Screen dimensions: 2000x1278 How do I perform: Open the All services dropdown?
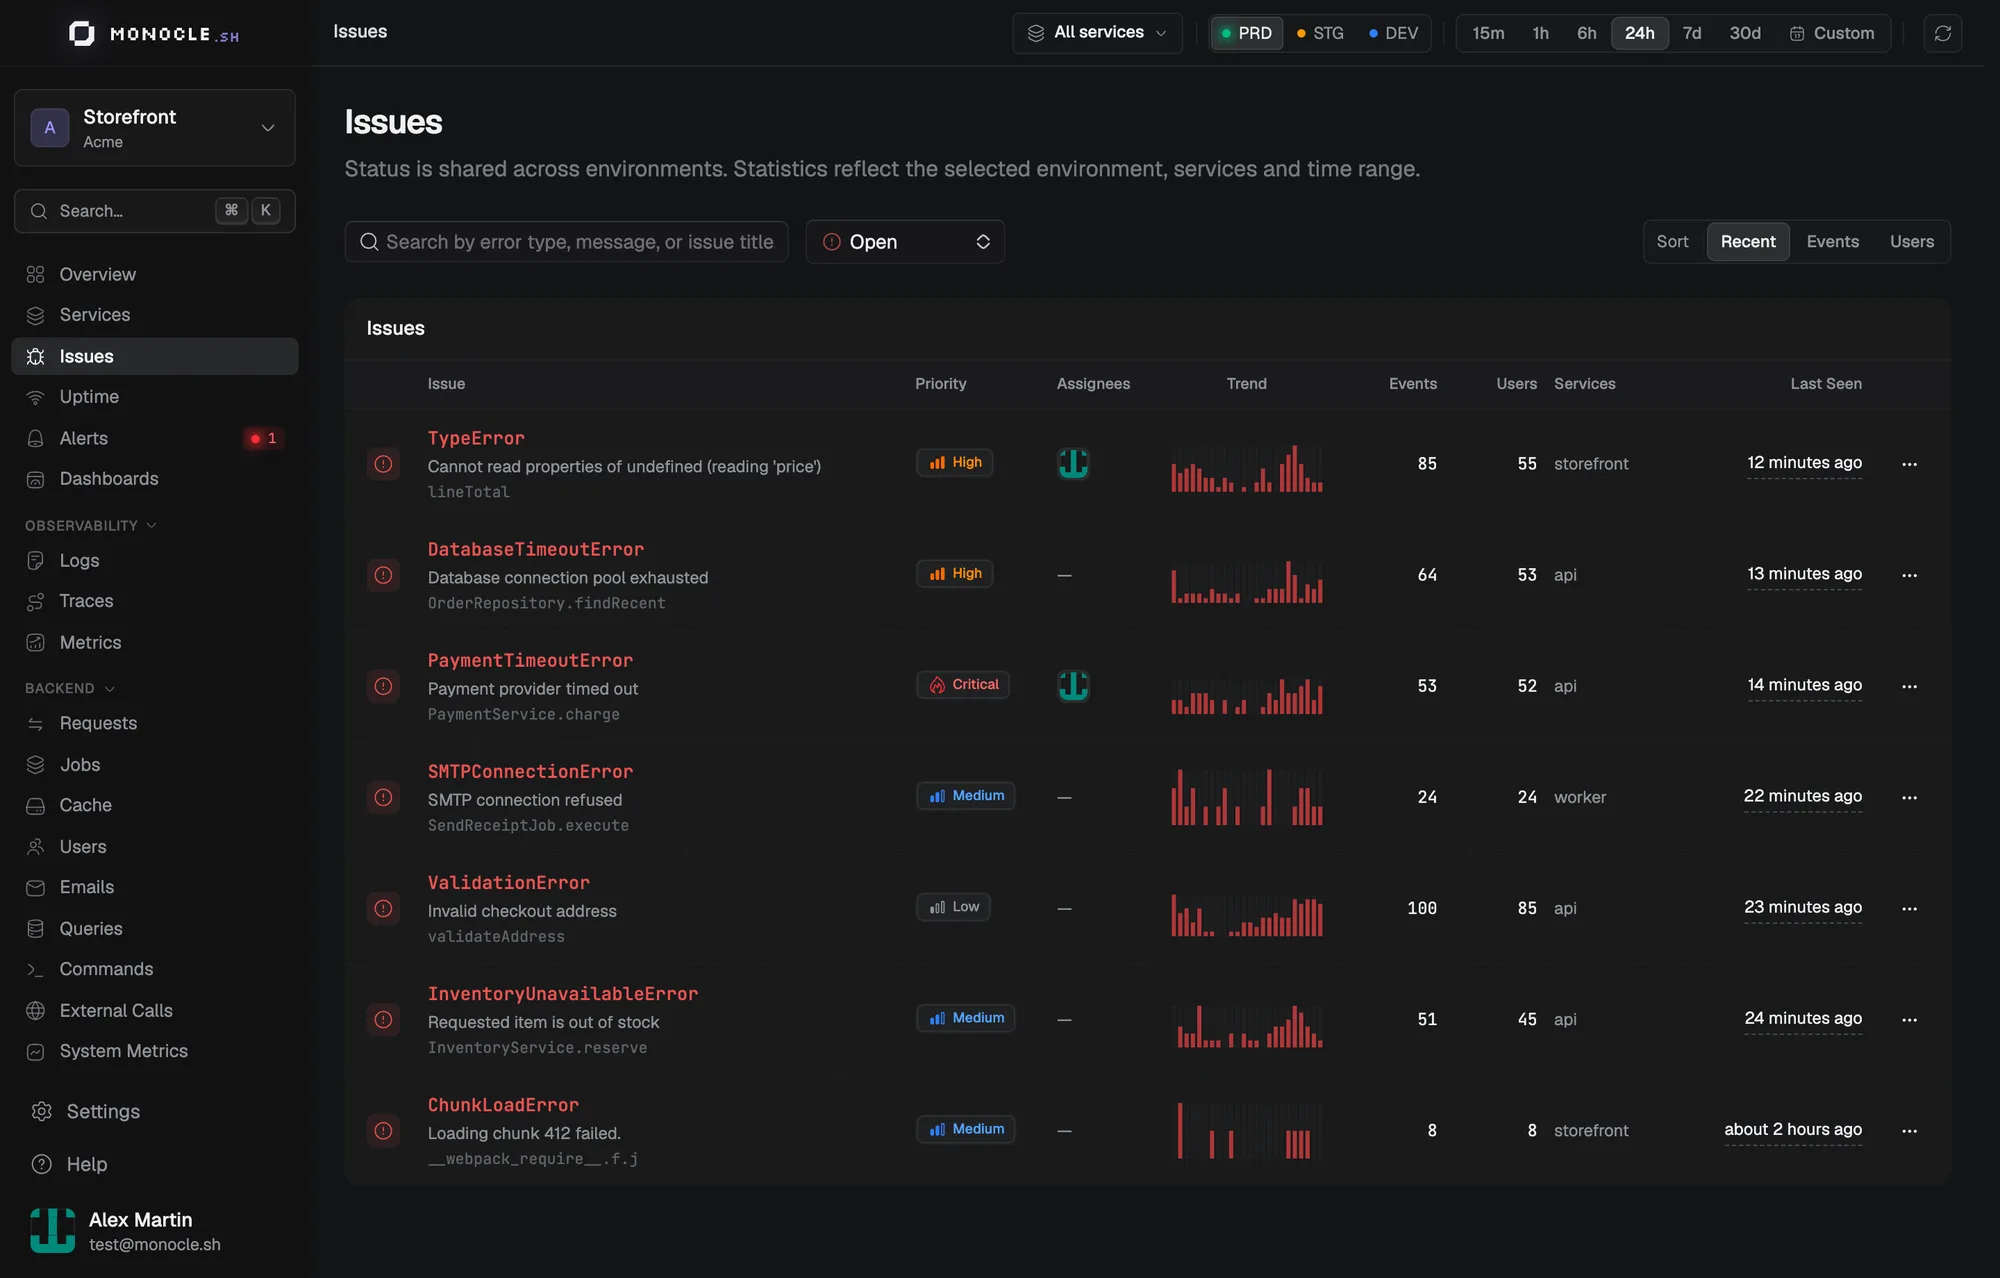[x=1097, y=33]
